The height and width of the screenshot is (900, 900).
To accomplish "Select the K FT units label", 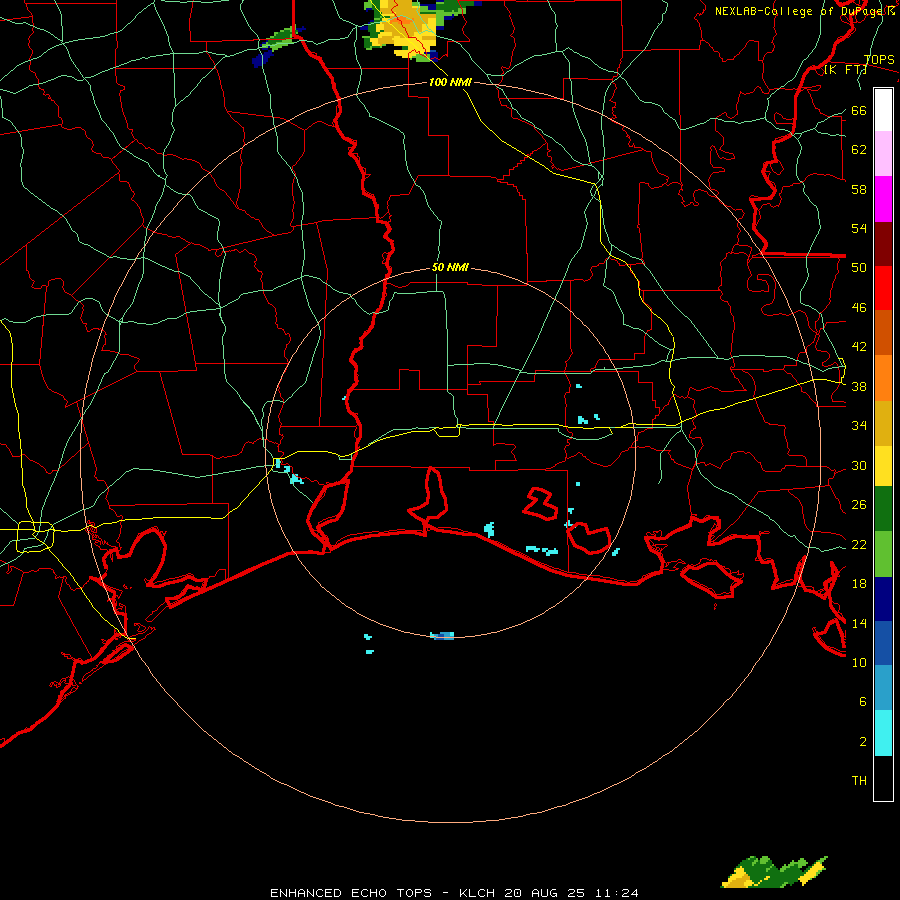I will click(x=845, y=70).
